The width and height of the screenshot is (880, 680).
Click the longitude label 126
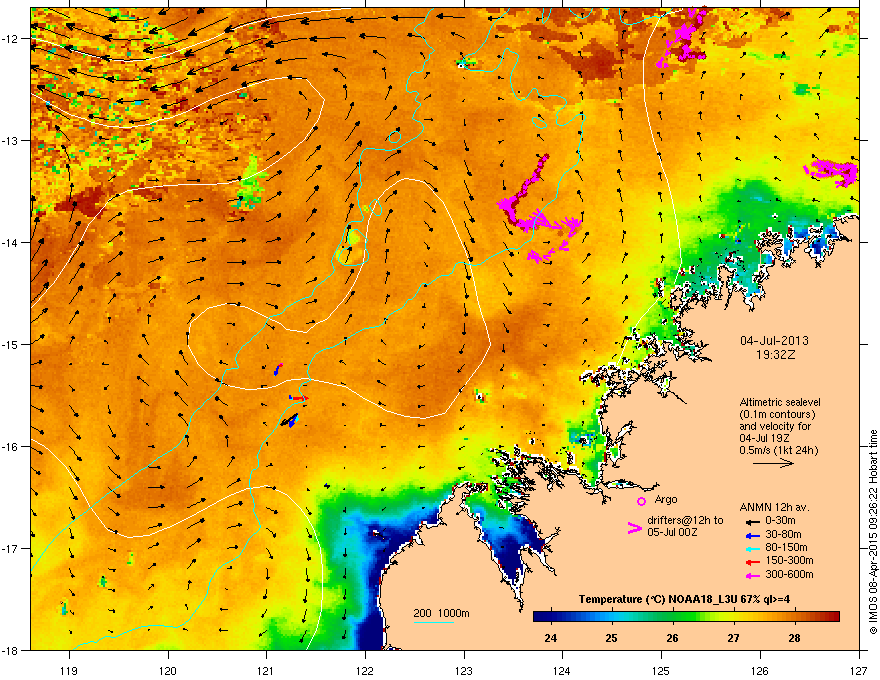(760, 670)
